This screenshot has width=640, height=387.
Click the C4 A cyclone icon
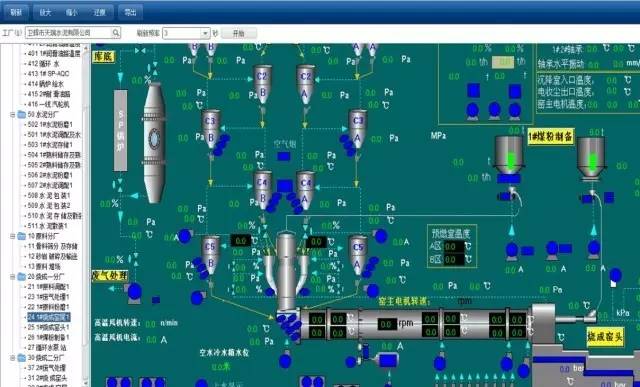pos(306,189)
